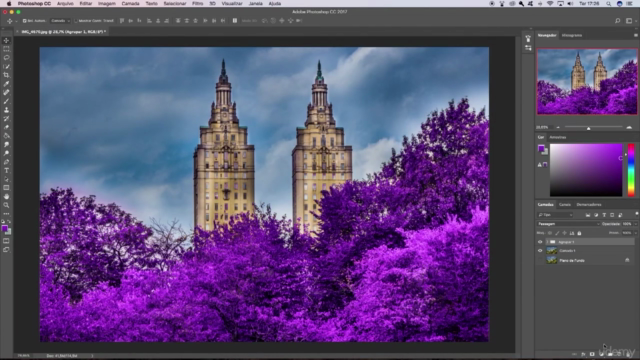Toggle the Sel. Autom. checkbox

[x=24, y=21]
